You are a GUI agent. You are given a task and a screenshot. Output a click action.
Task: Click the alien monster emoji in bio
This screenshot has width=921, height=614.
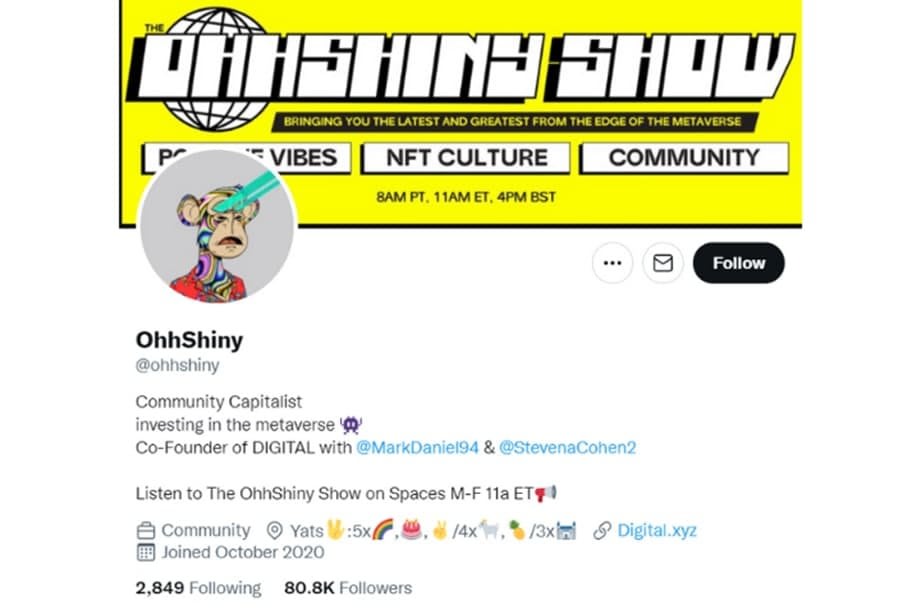(x=351, y=424)
